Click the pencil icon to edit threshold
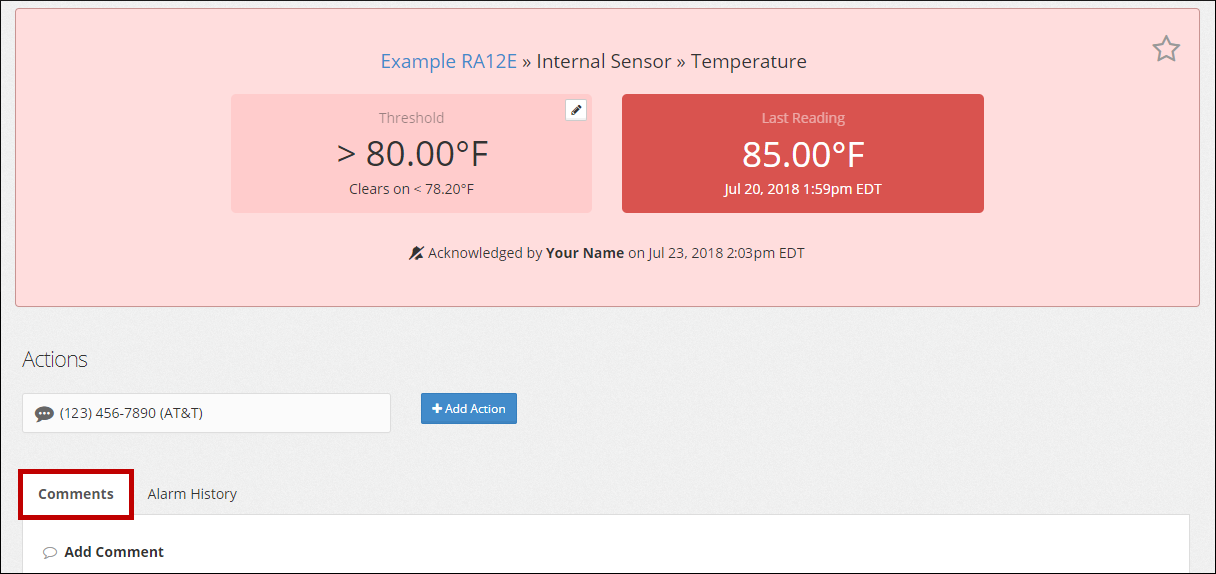 click(x=576, y=110)
